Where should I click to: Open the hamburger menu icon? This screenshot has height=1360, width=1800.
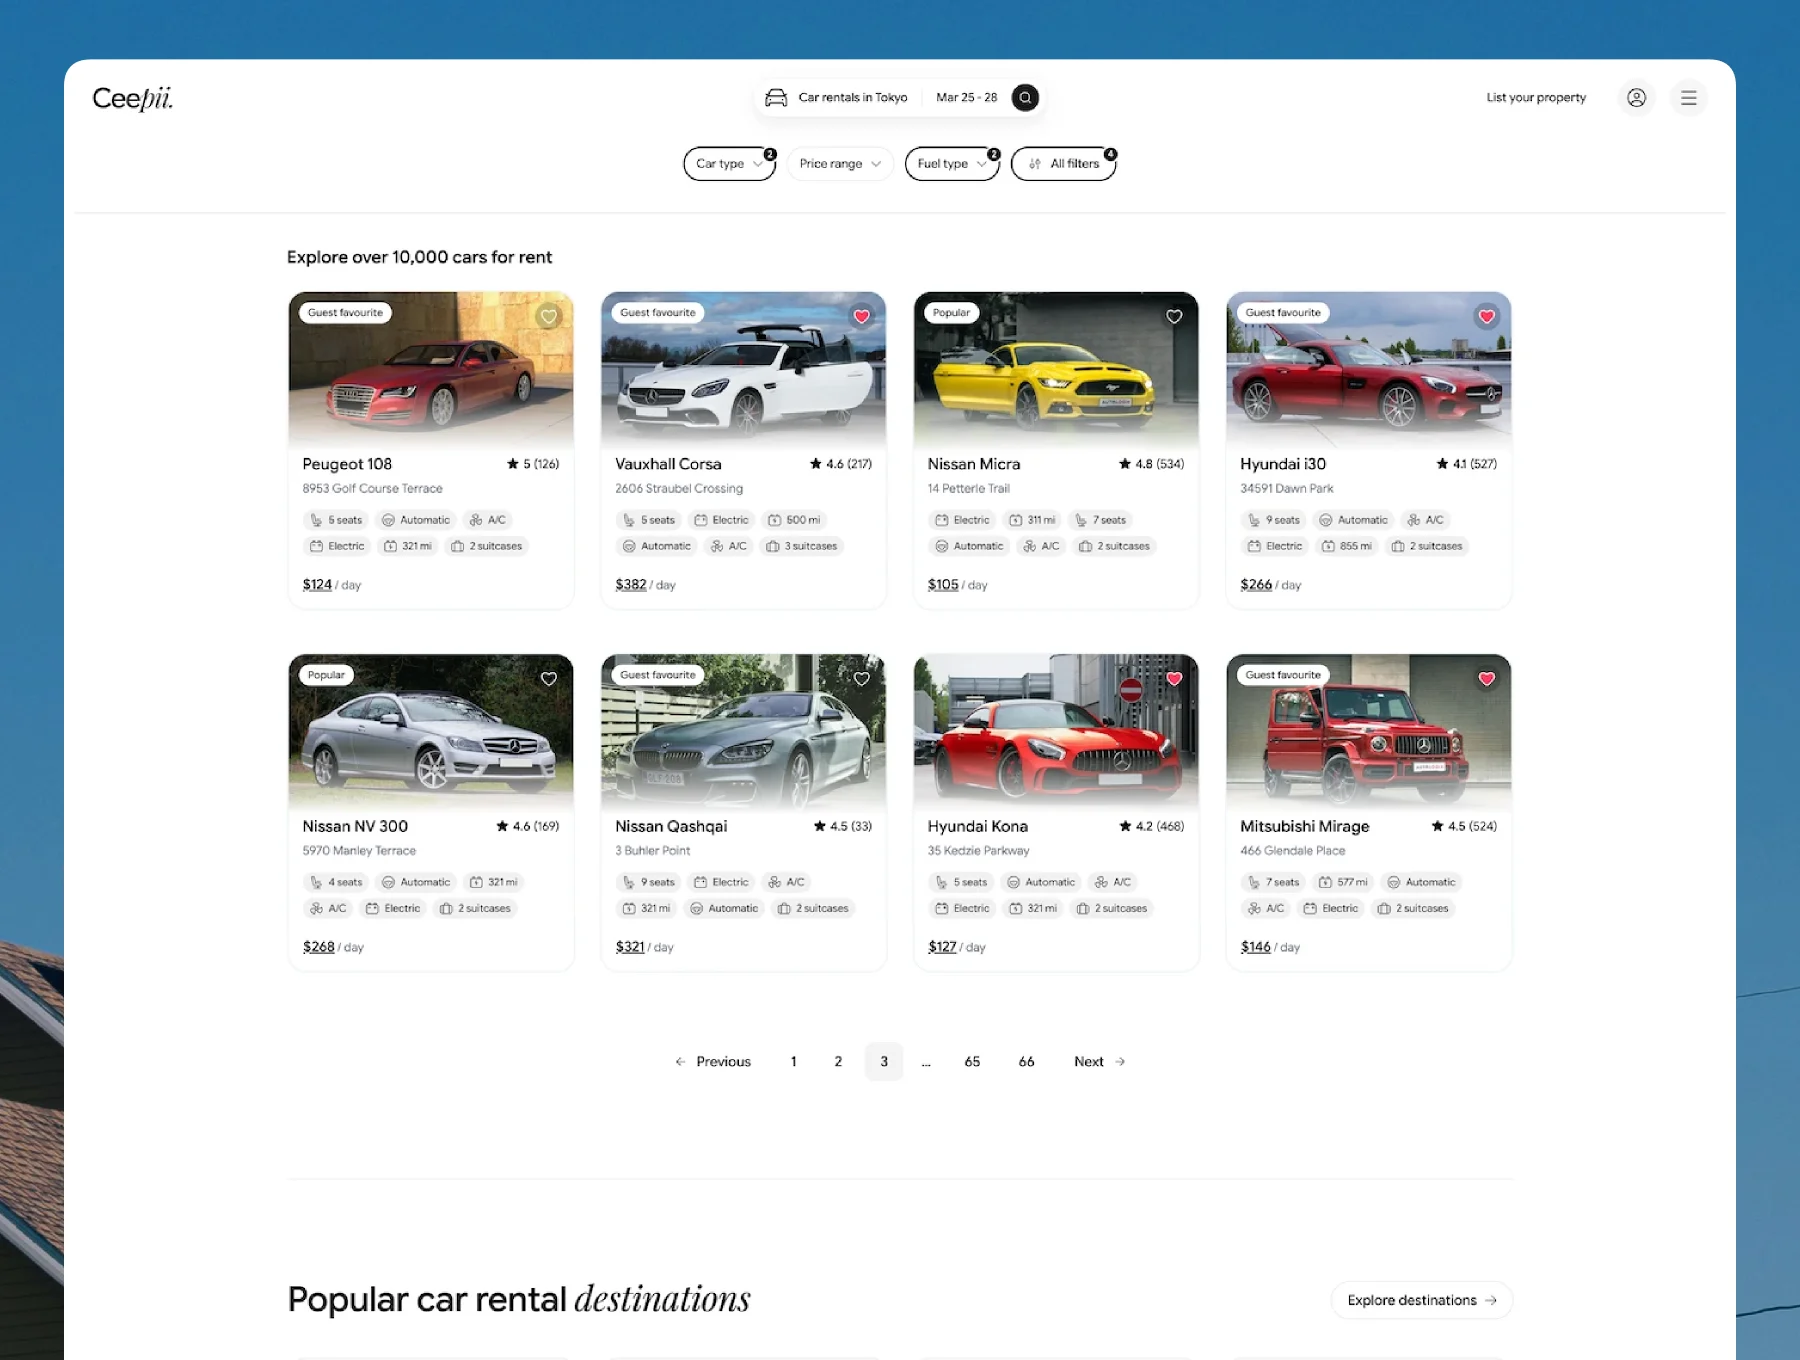tap(1689, 98)
